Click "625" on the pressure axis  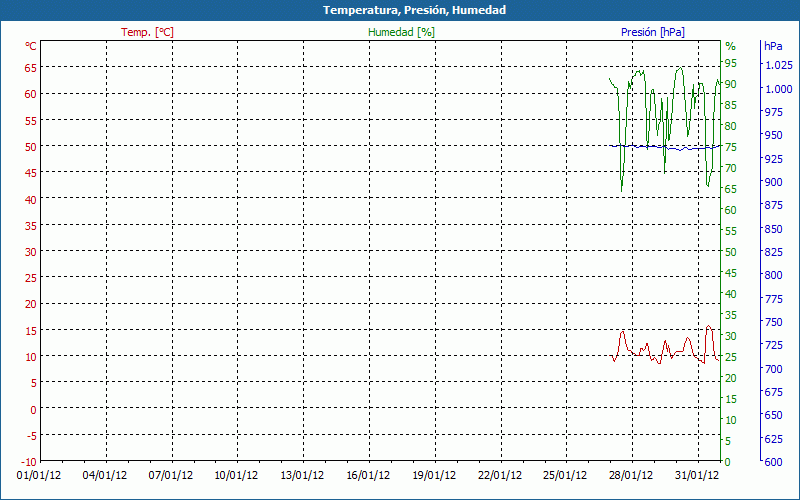773,438
